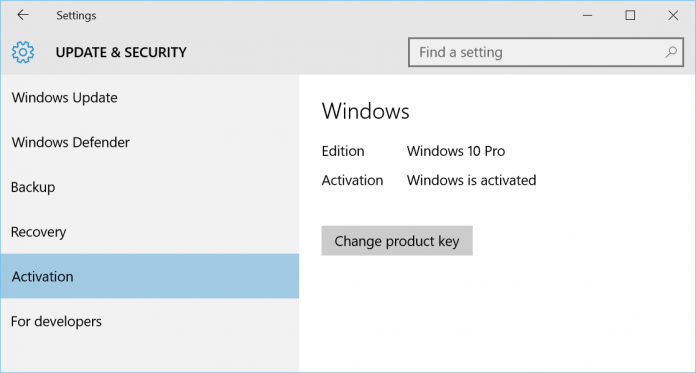Open Windows Defender section

[150, 143]
